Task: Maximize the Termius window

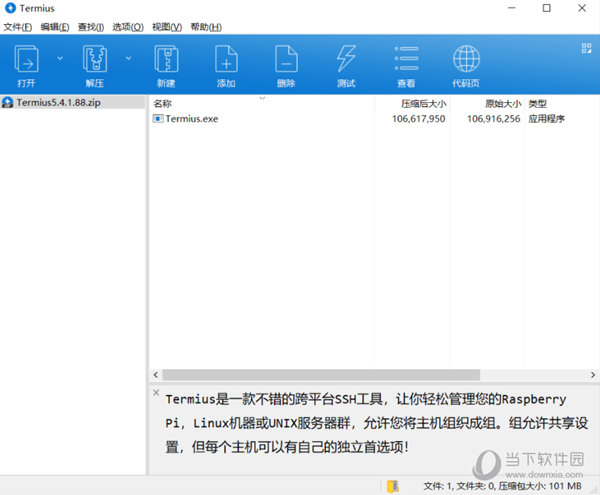Action: (x=547, y=8)
